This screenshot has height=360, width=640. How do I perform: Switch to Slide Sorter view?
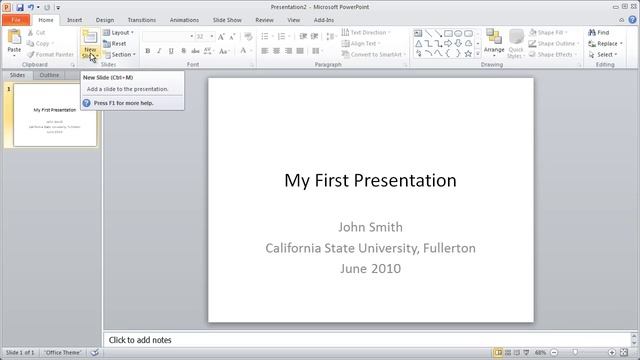[x=508, y=352]
